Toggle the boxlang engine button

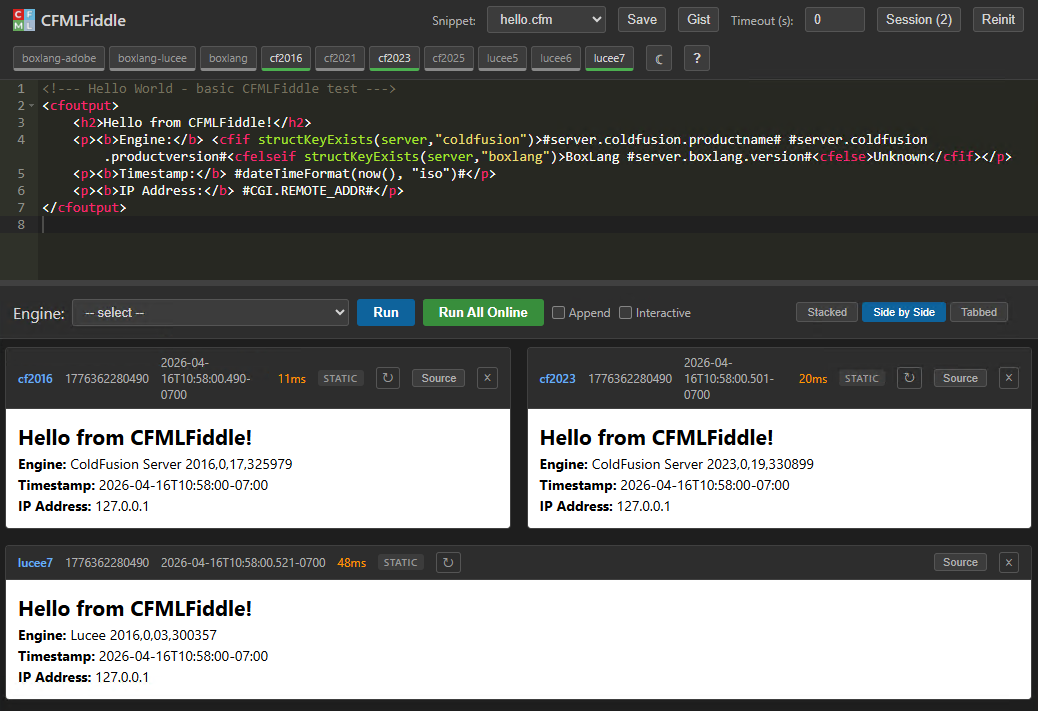point(228,58)
